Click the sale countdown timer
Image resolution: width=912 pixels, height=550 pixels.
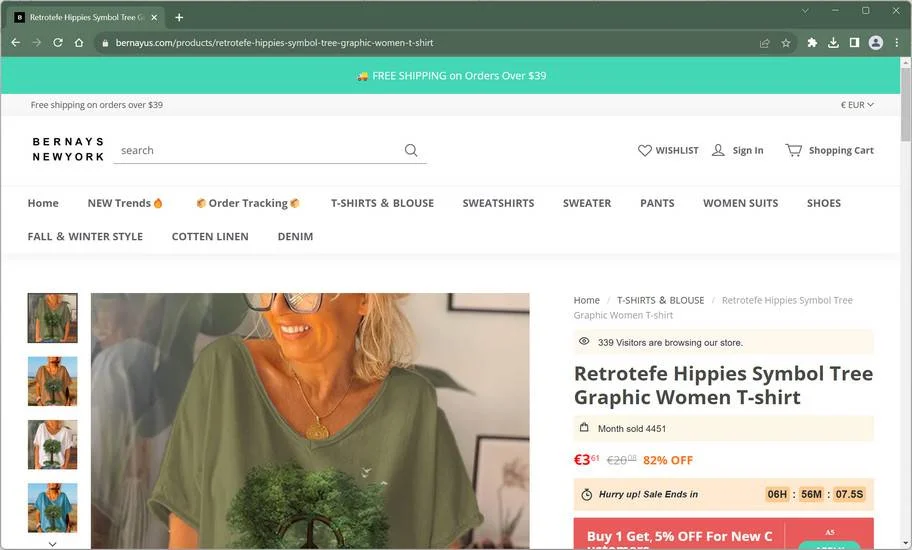815,494
